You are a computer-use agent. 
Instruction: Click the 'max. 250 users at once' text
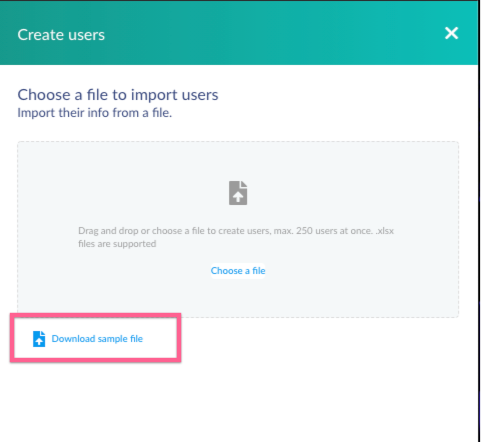323,231
